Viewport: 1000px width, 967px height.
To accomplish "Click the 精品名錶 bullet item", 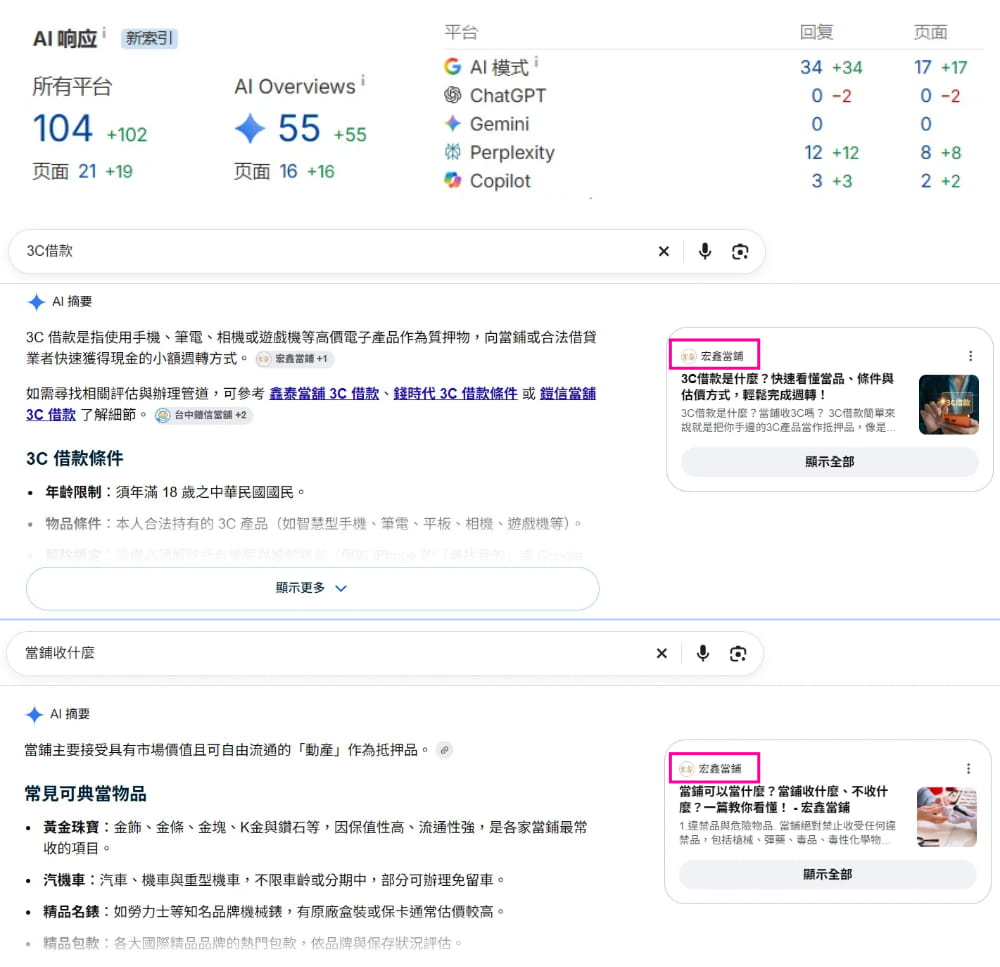I will tap(274, 912).
